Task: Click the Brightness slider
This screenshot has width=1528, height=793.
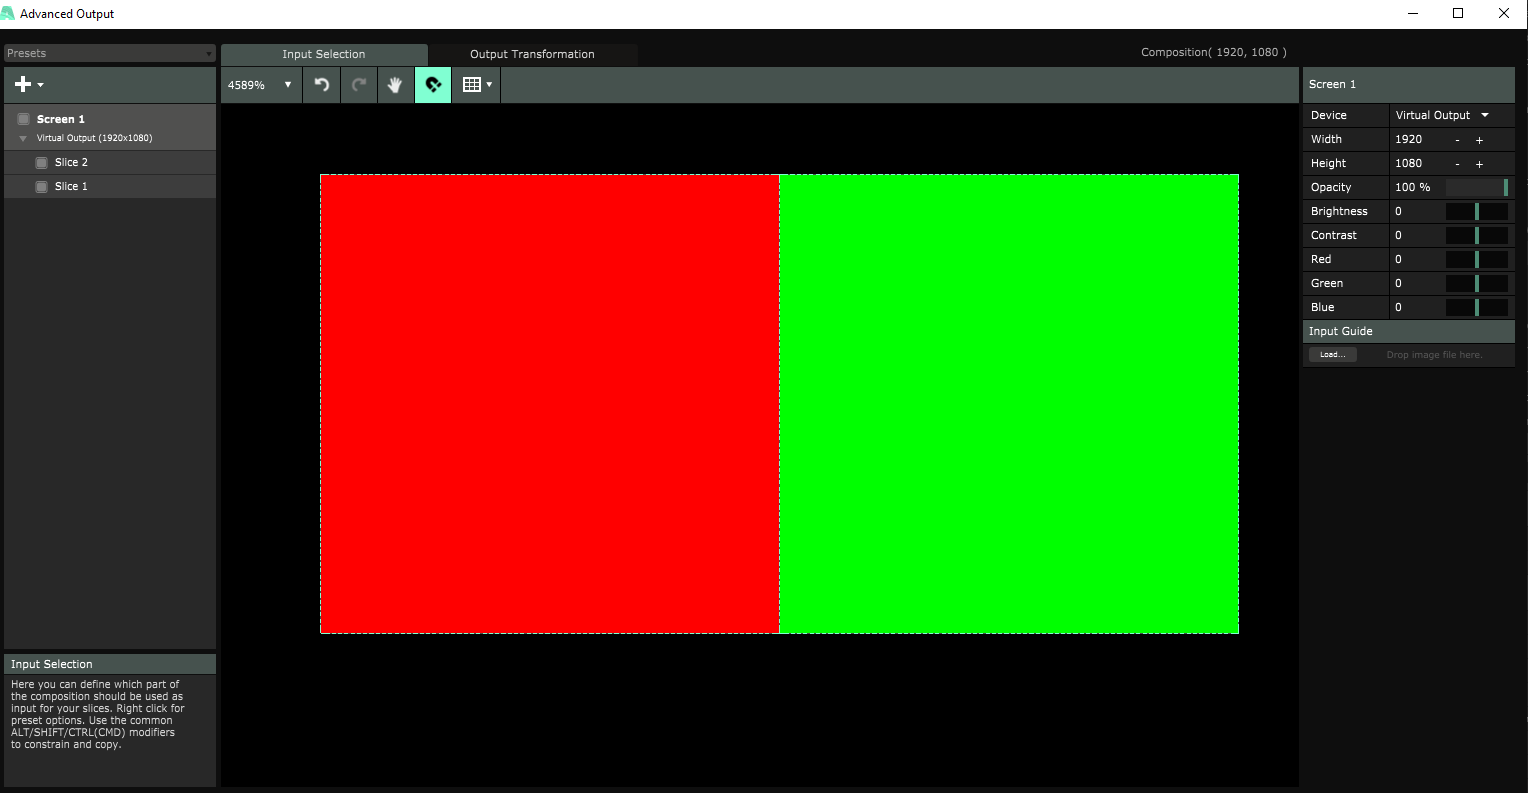Action: [x=1476, y=211]
